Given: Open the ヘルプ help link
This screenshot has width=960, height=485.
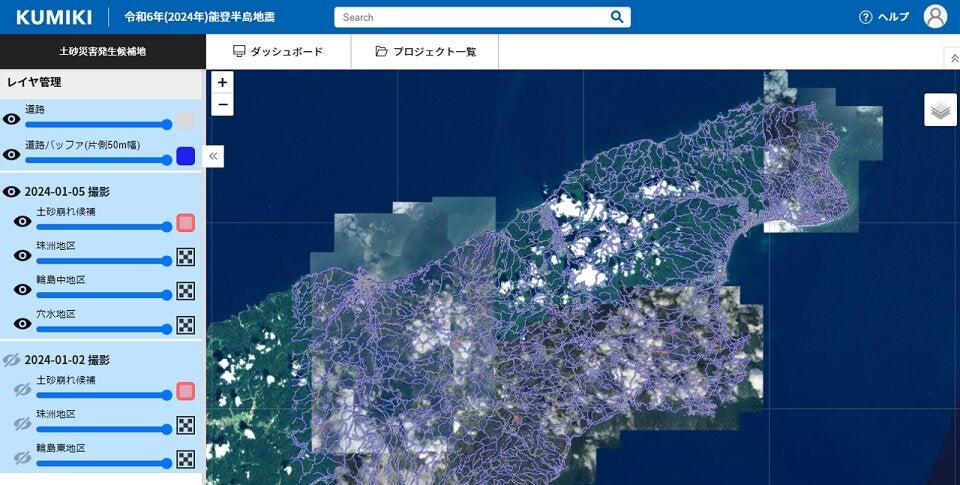Looking at the screenshot, I should [x=884, y=17].
